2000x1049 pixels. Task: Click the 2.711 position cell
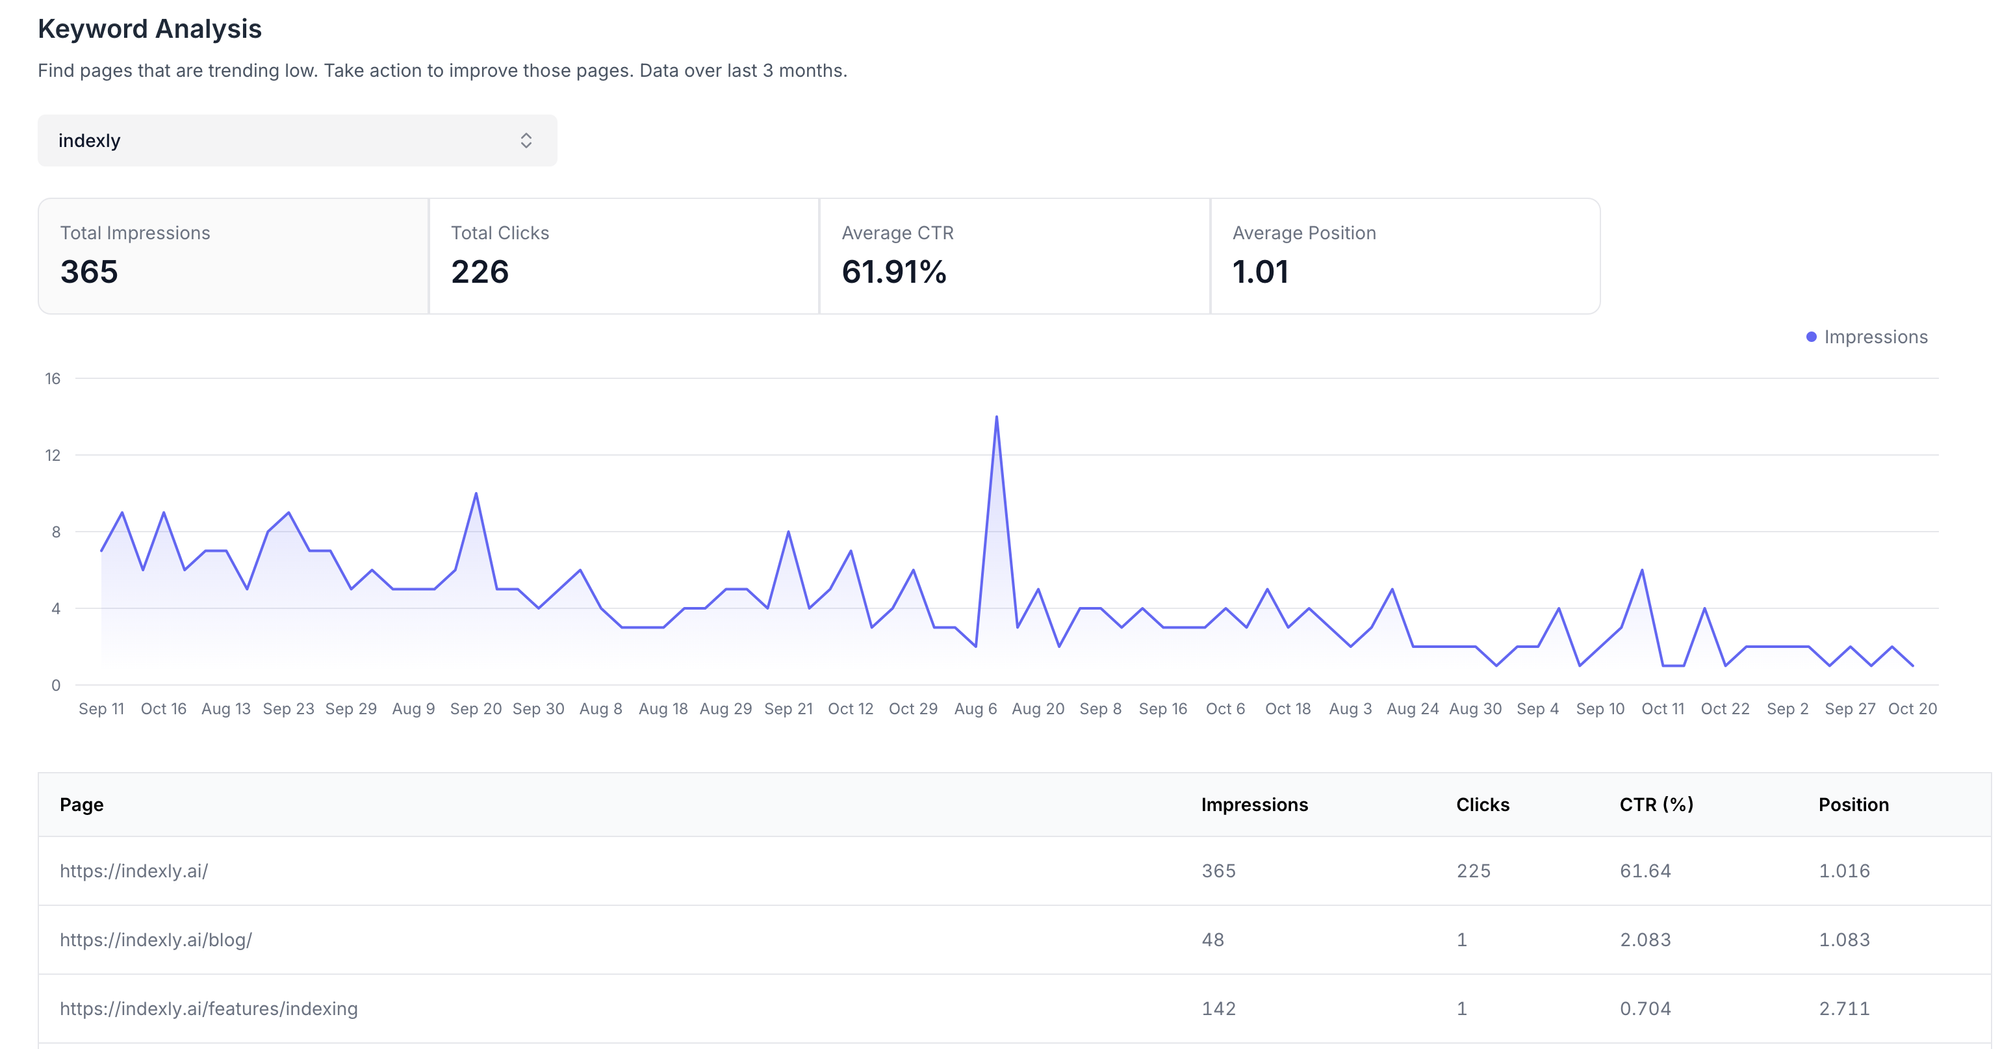(1844, 1009)
